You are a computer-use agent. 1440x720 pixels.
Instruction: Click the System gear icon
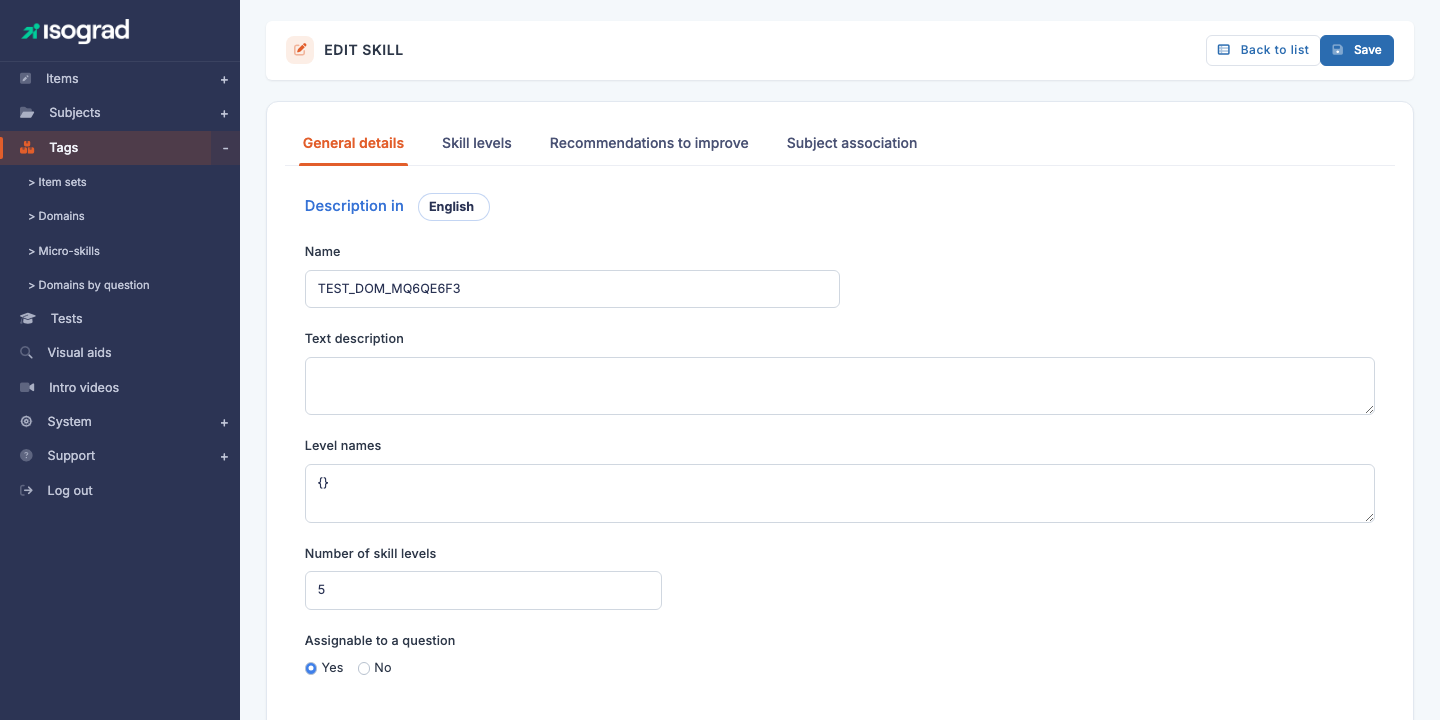pos(26,422)
